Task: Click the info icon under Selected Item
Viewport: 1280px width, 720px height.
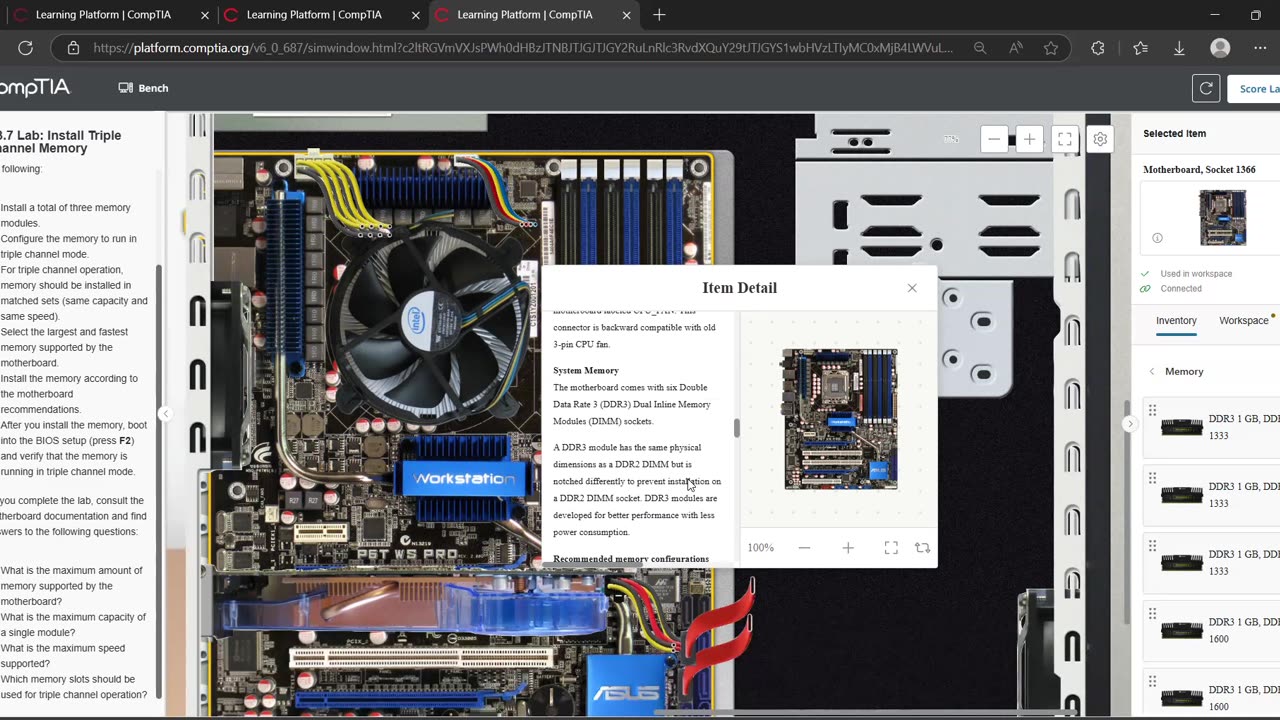Action: coord(1157,238)
